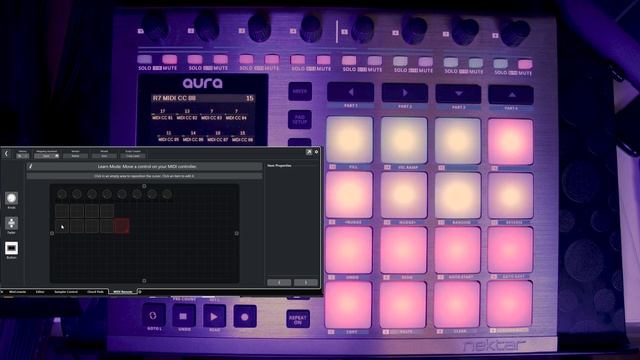Click the pop-out window icon beside the gear

coord(309,152)
